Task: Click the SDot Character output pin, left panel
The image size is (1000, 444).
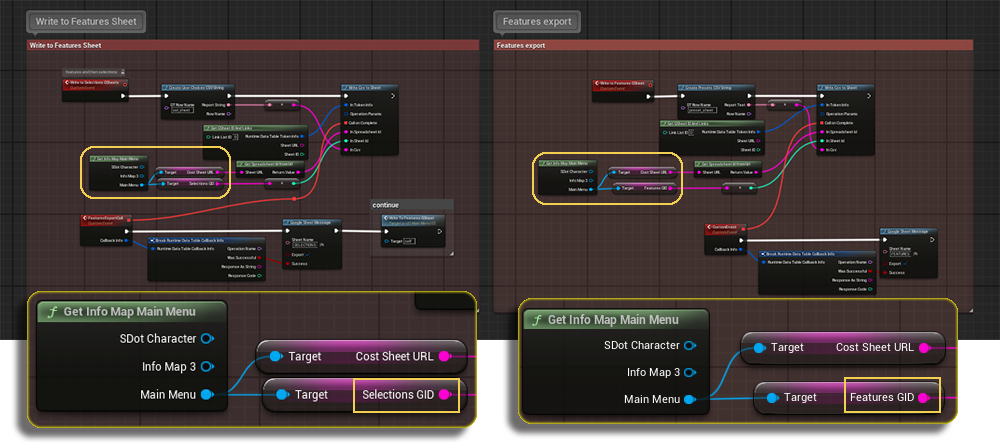Action: (x=206, y=338)
